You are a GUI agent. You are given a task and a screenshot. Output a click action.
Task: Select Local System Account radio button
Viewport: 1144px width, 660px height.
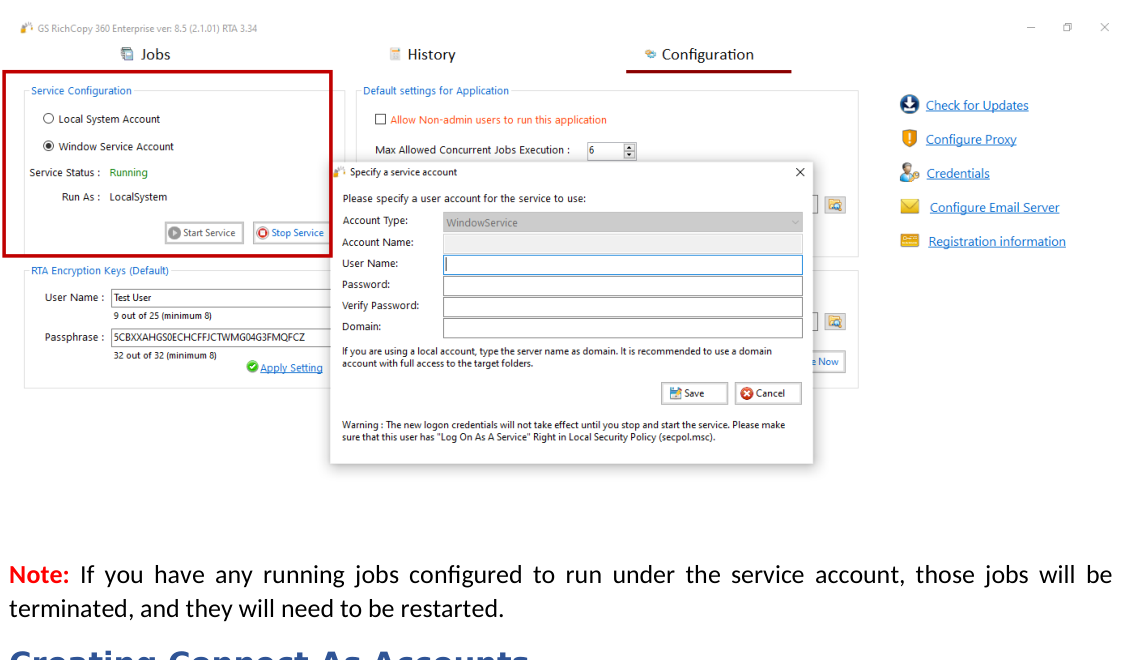[x=48, y=119]
